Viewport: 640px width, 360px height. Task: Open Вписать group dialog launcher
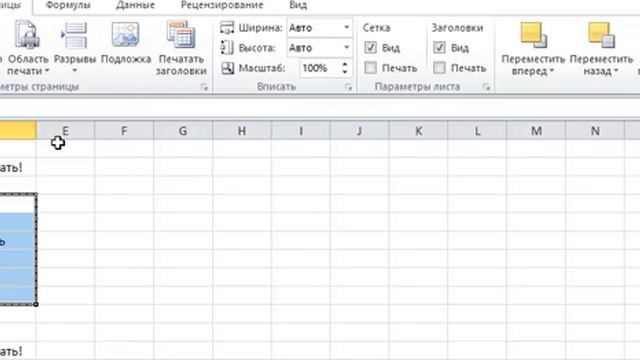[348, 87]
